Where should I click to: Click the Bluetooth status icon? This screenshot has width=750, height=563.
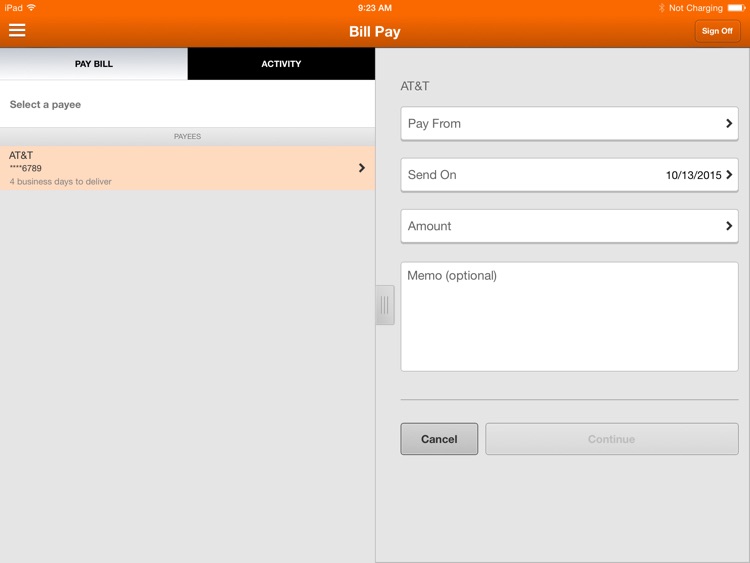tap(662, 8)
